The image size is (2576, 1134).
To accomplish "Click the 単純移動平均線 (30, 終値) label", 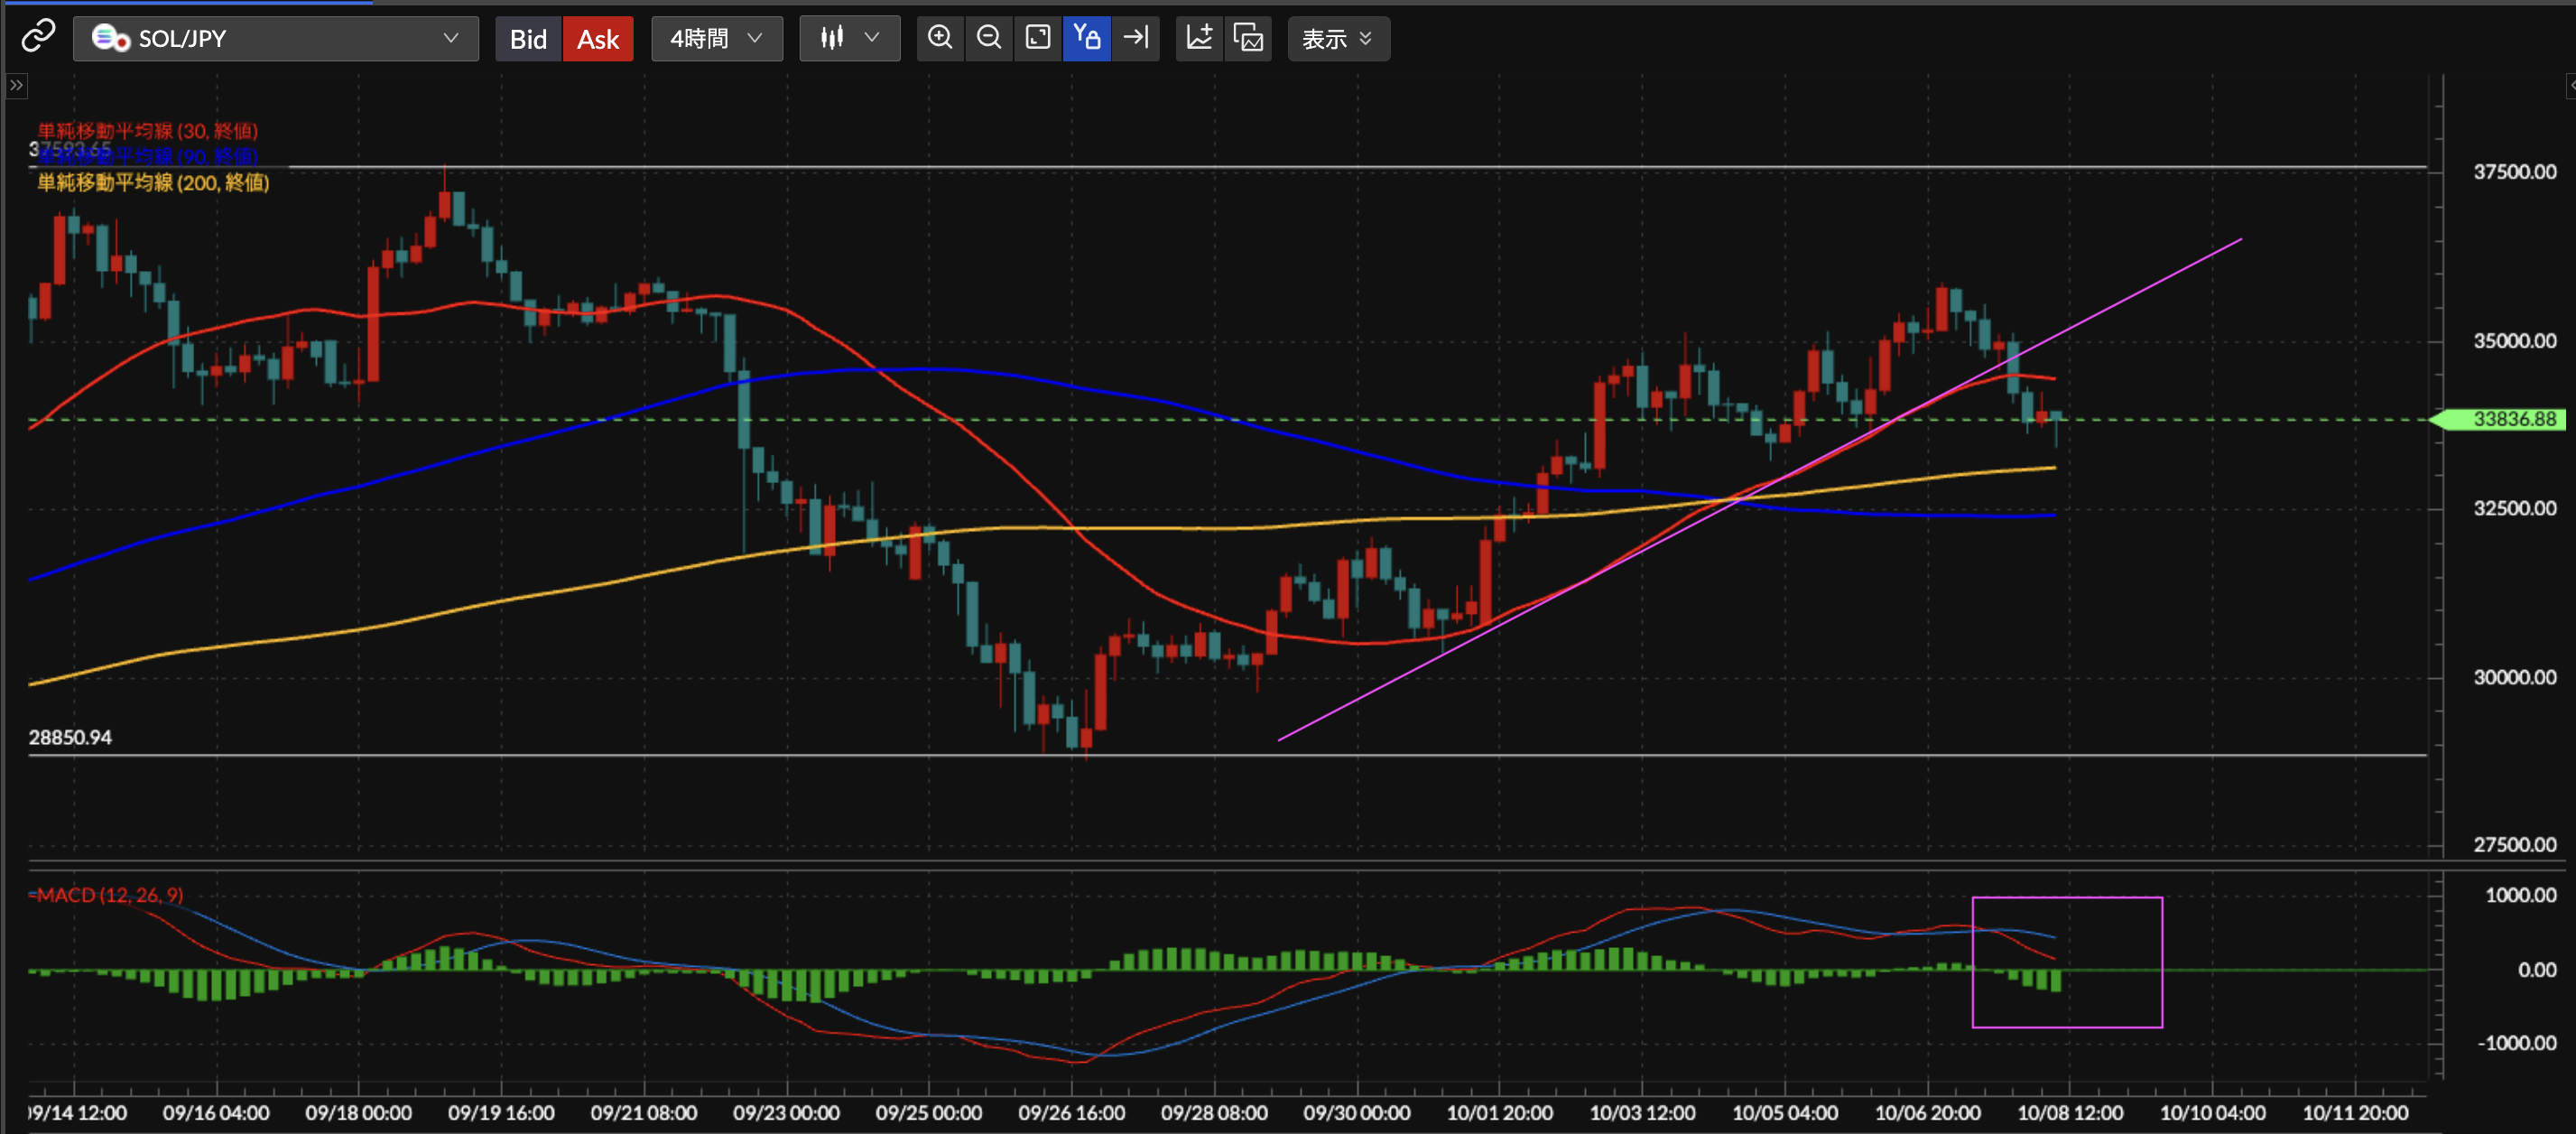I will (x=148, y=131).
